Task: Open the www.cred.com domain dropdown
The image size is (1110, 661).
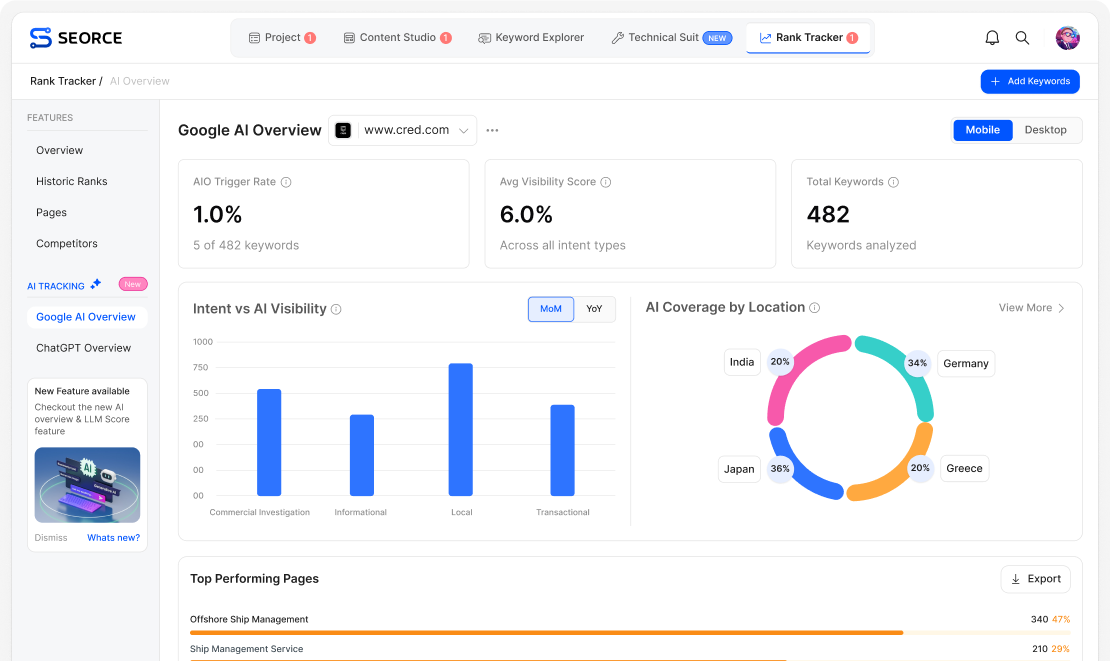Action: tap(462, 130)
